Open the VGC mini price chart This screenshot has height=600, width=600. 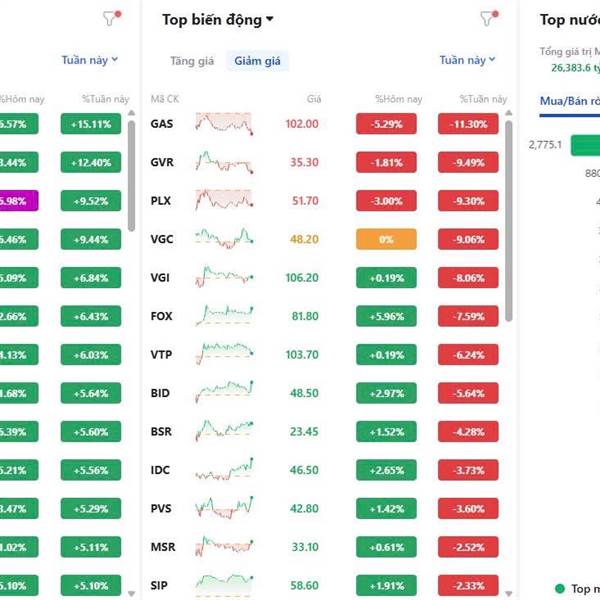(224, 239)
